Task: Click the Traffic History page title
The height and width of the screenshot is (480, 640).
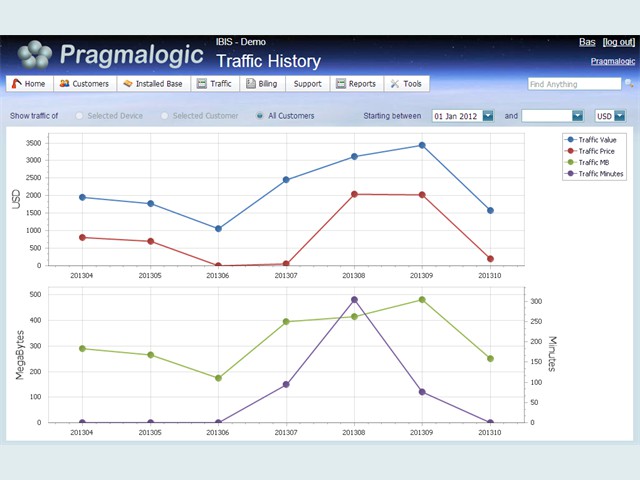Action: (x=269, y=61)
